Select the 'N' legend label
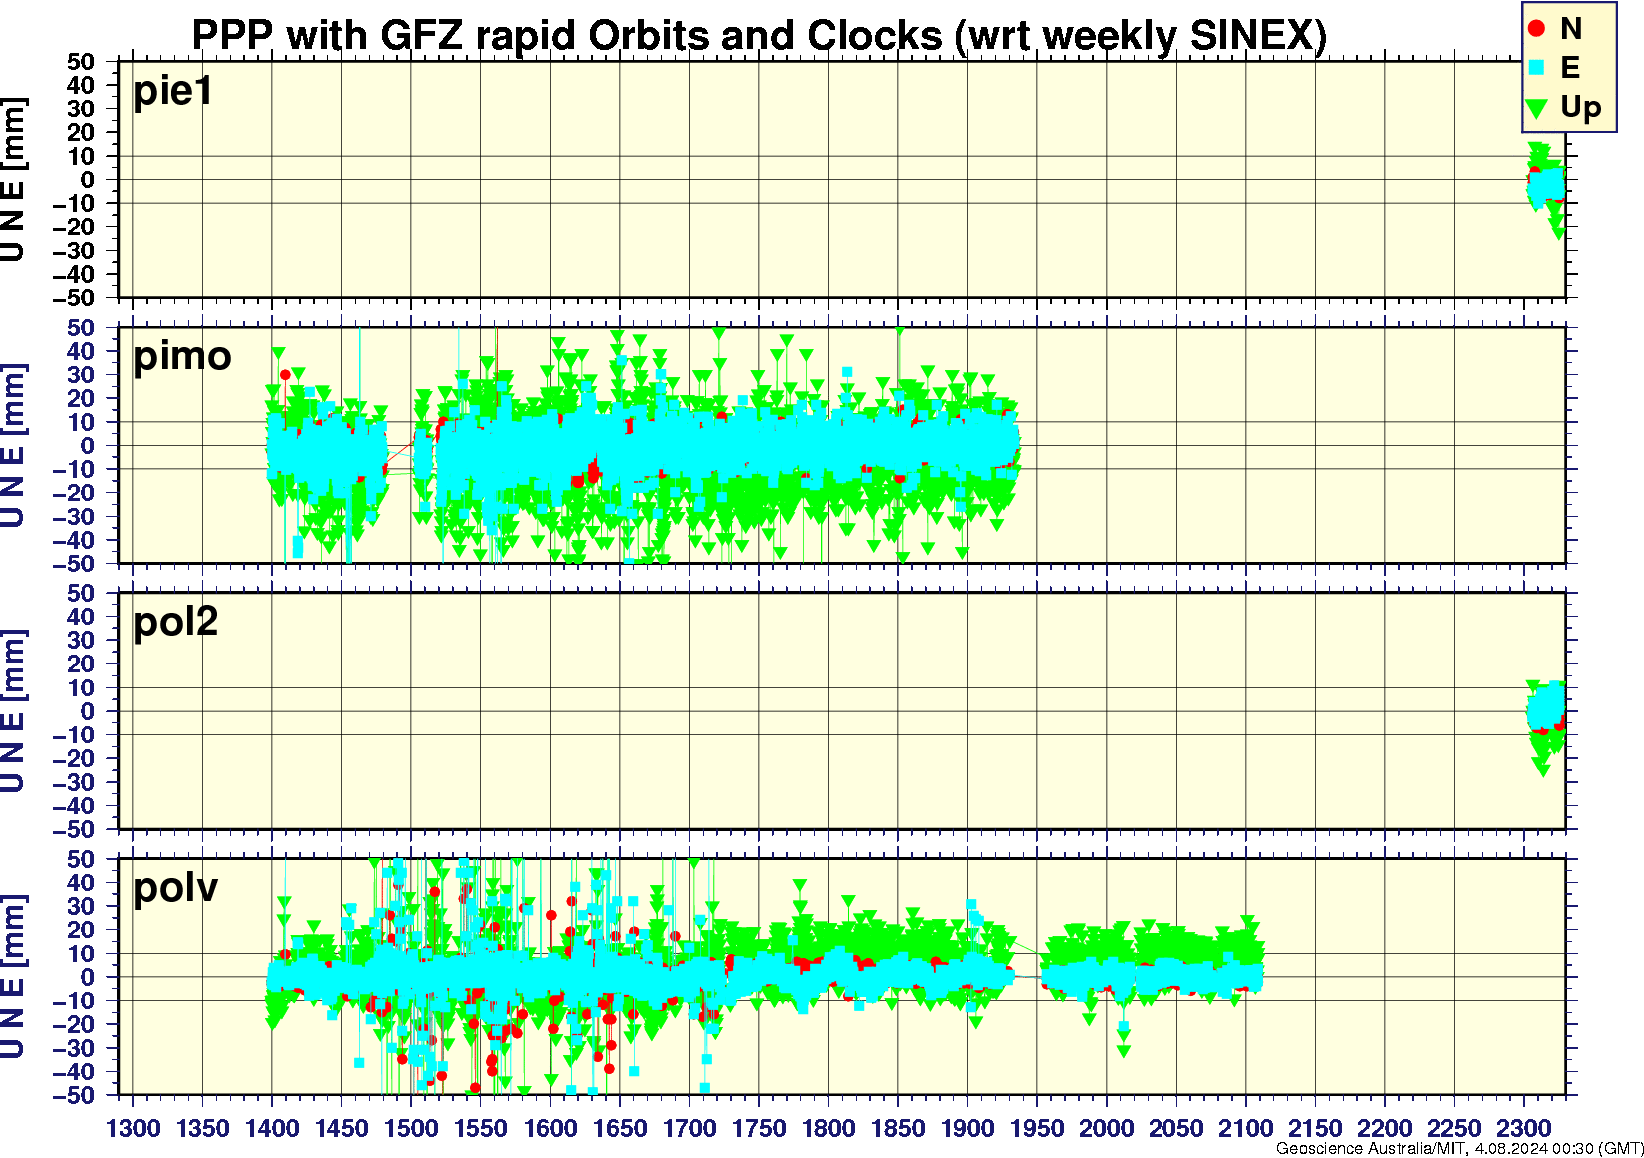The width and height of the screenshot is (1644, 1158). coord(1571,29)
